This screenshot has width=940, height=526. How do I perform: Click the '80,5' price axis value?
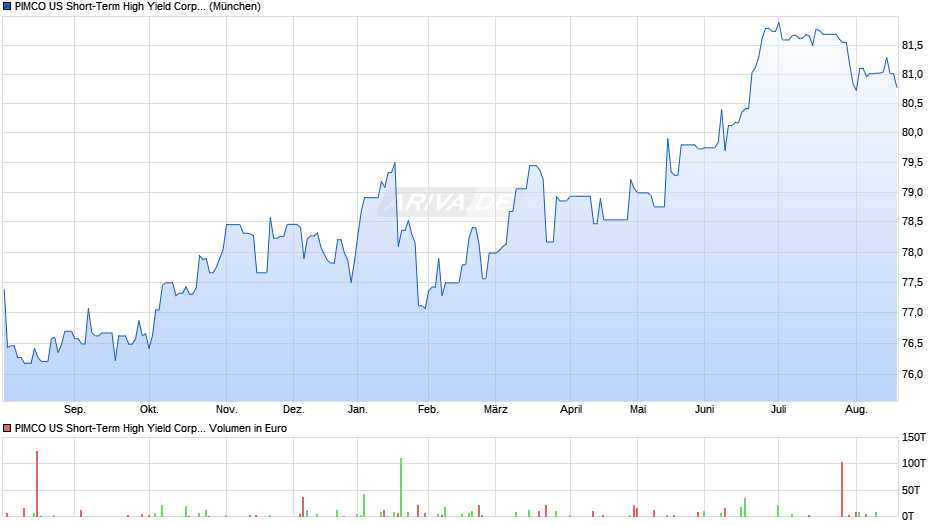912,104
